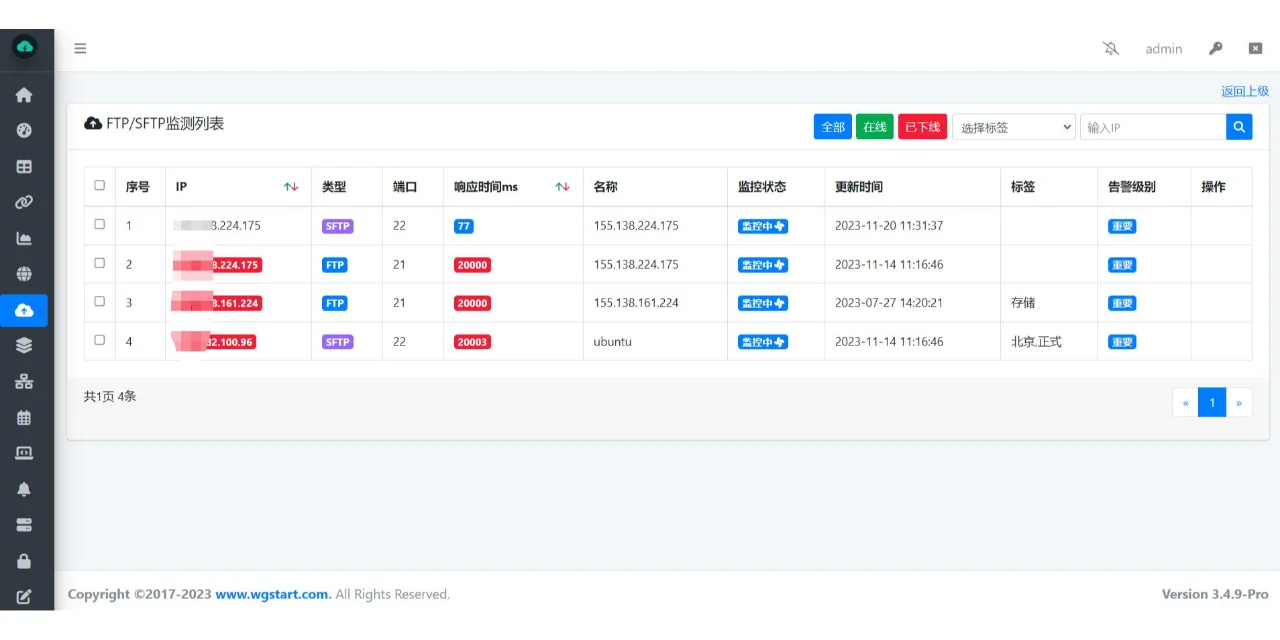Open the www.wgstart.com footer link
This screenshot has width=1280, height=640.
pos(272,594)
